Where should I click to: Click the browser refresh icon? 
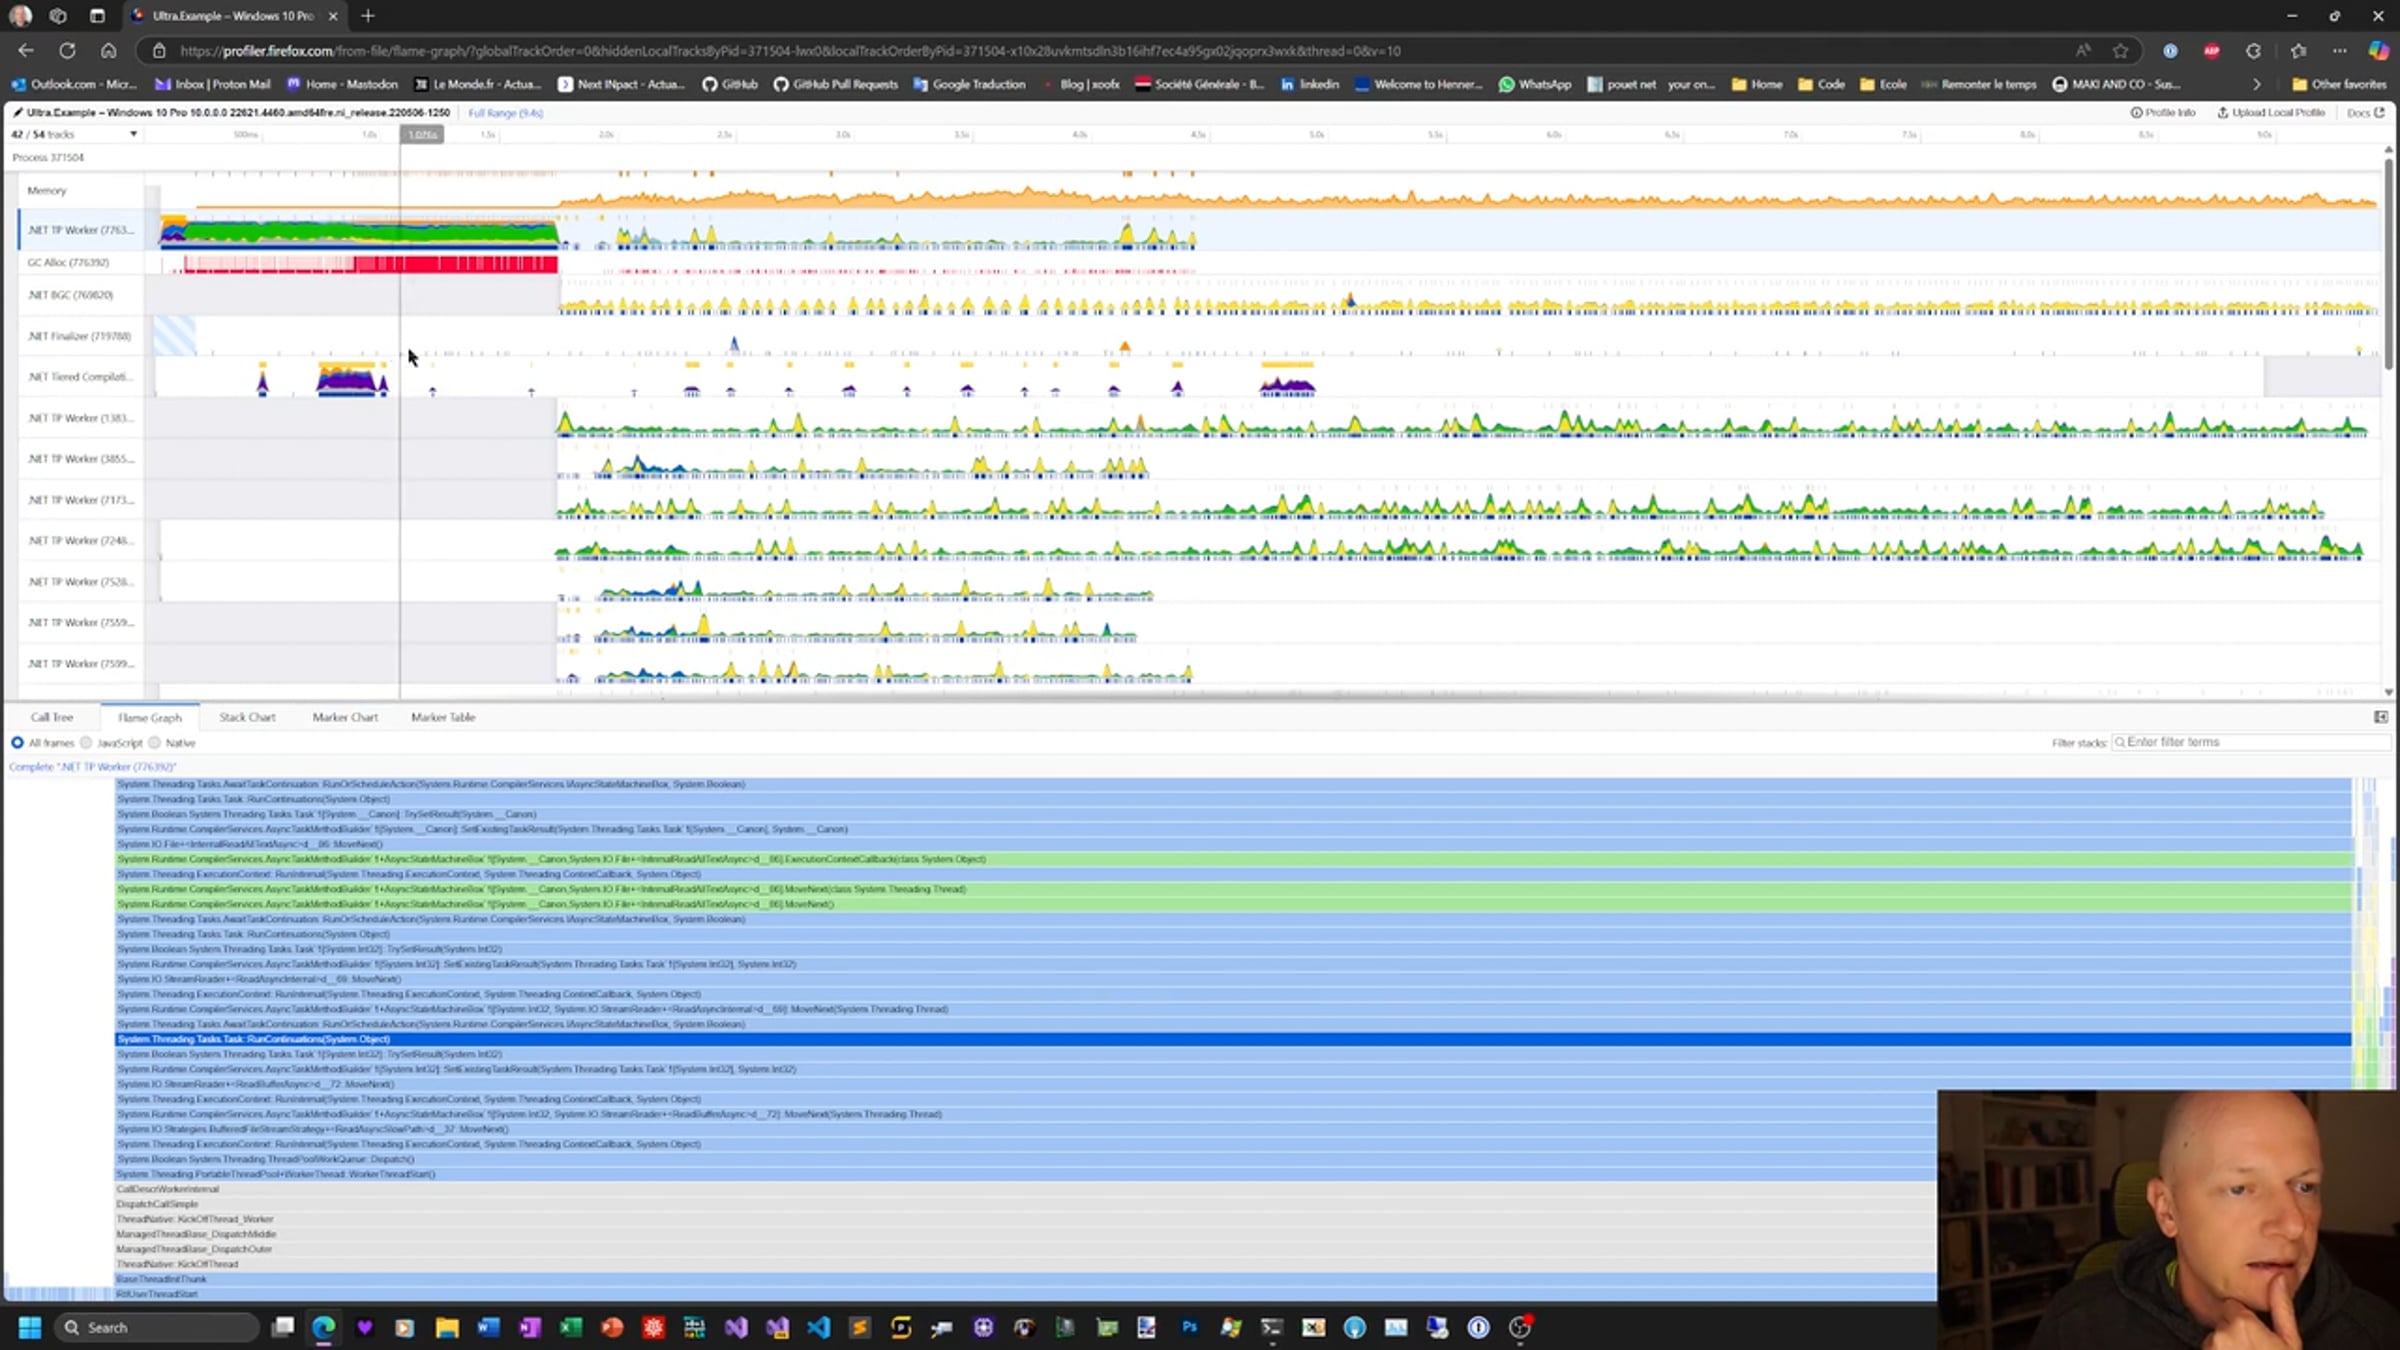pyautogui.click(x=67, y=50)
